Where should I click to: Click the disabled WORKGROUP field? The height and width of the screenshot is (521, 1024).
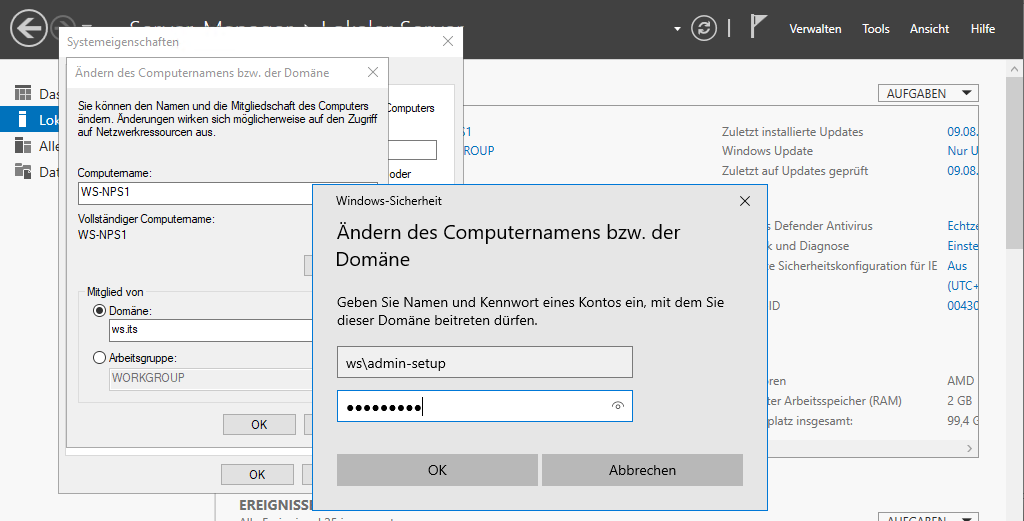pos(211,378)
